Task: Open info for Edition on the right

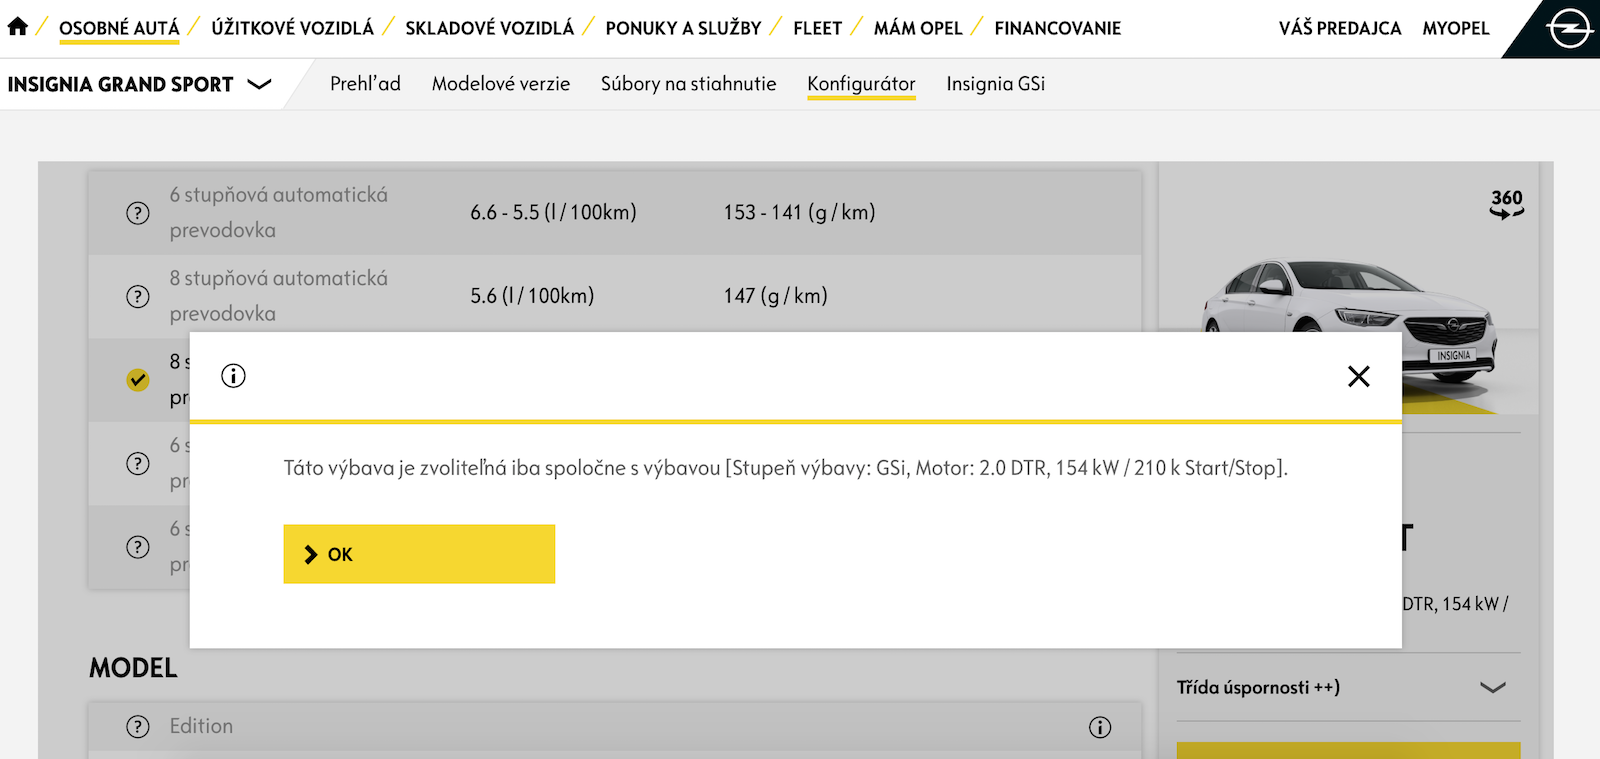Action: (1100, 727)
